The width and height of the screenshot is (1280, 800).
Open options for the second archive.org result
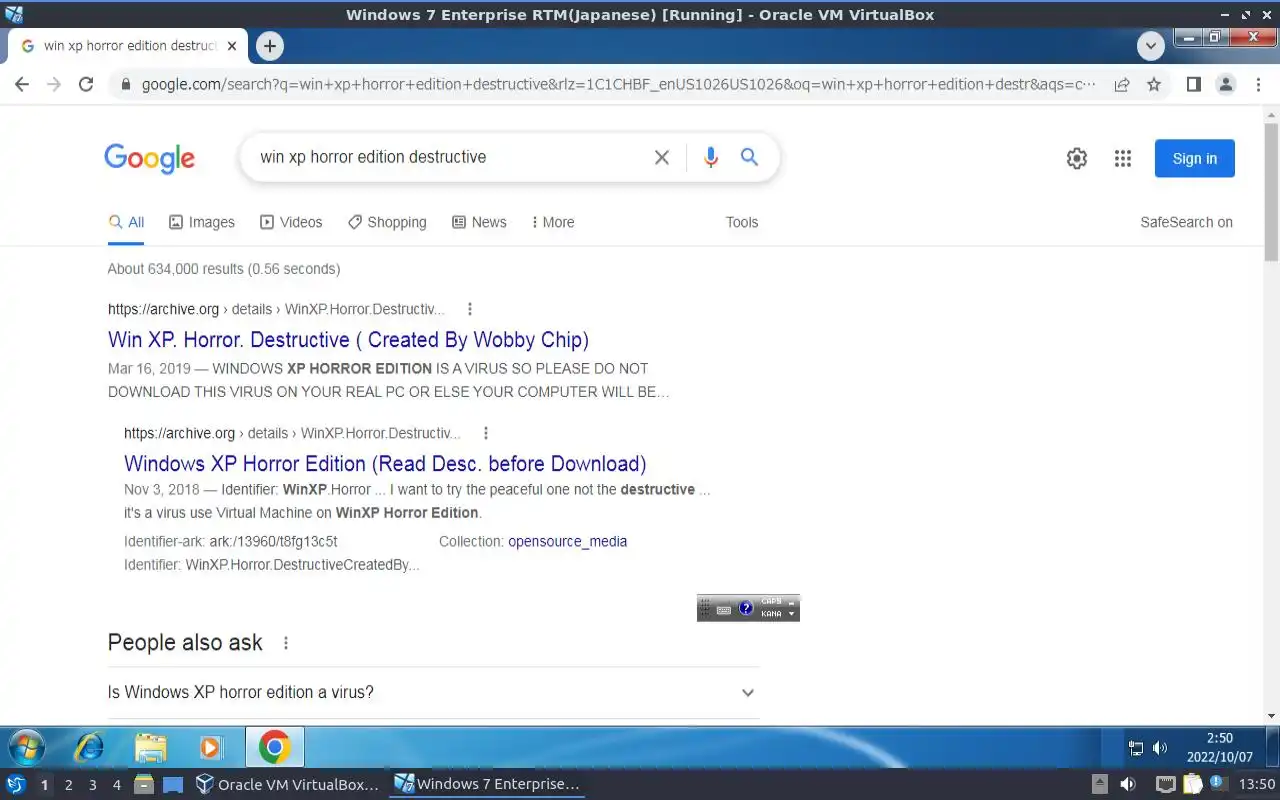click(486, 433)
